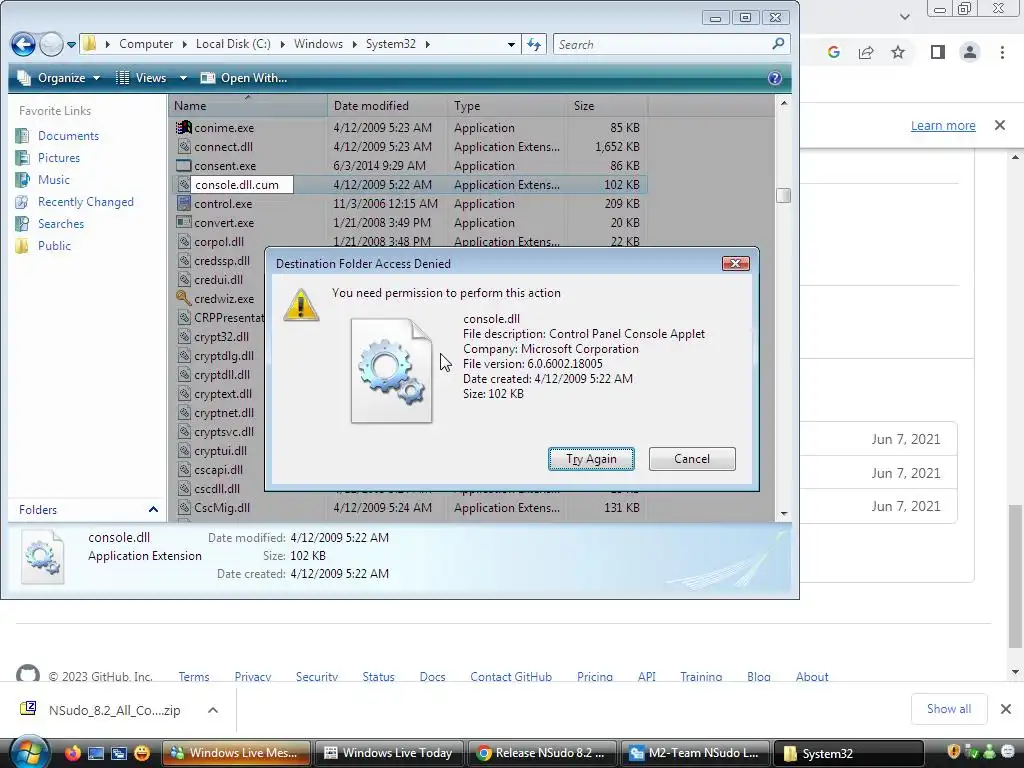1024x768 pixels.
Task: Launch Firefox from the quick launch bar
Action: (x=72, y=753)
